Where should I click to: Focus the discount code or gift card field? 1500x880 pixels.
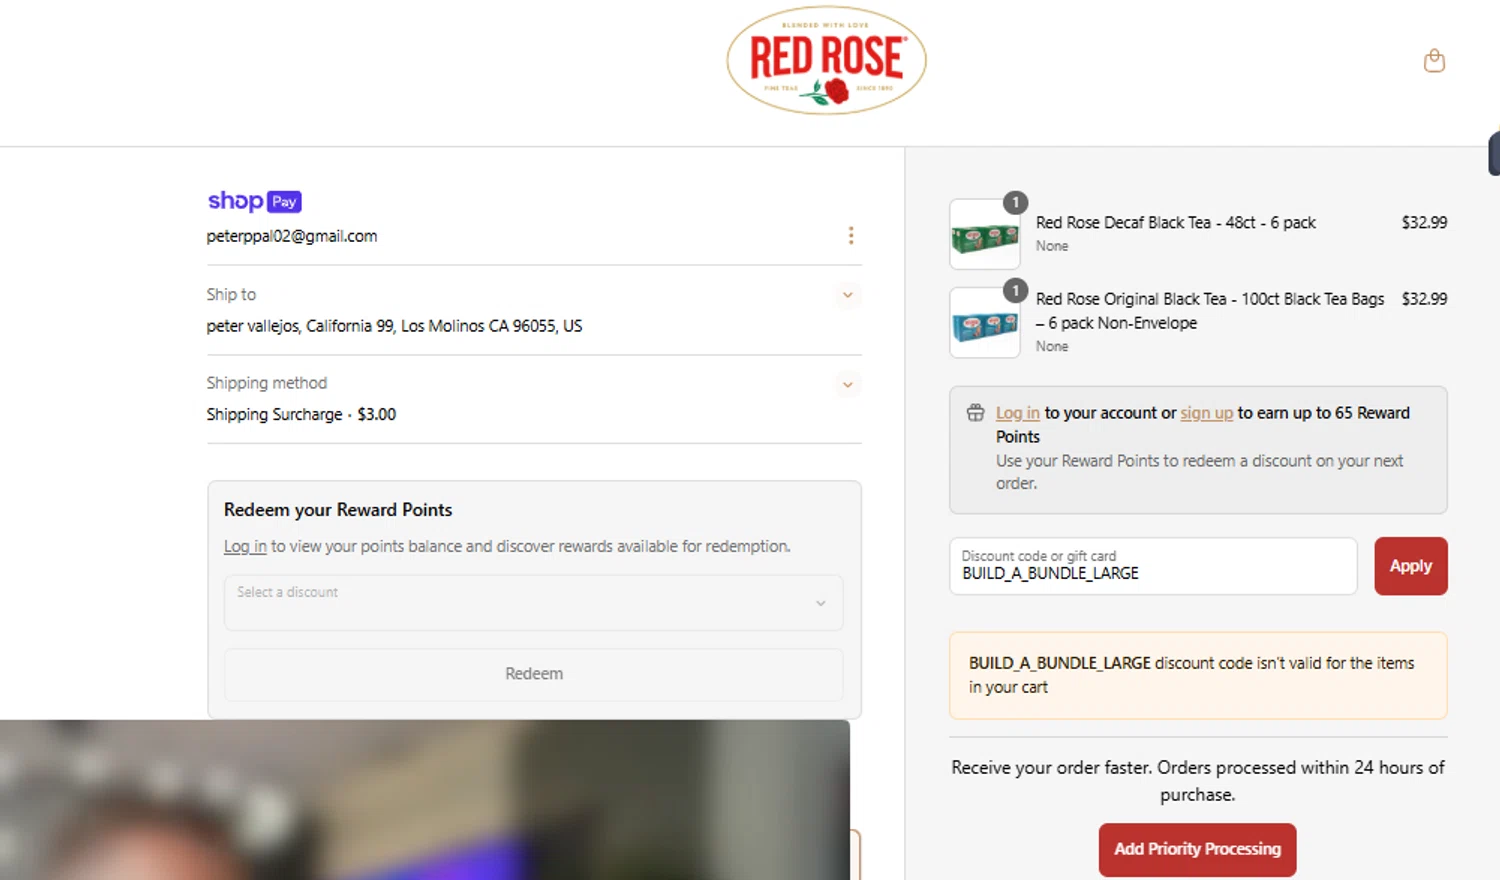[x=1153, y=566]
